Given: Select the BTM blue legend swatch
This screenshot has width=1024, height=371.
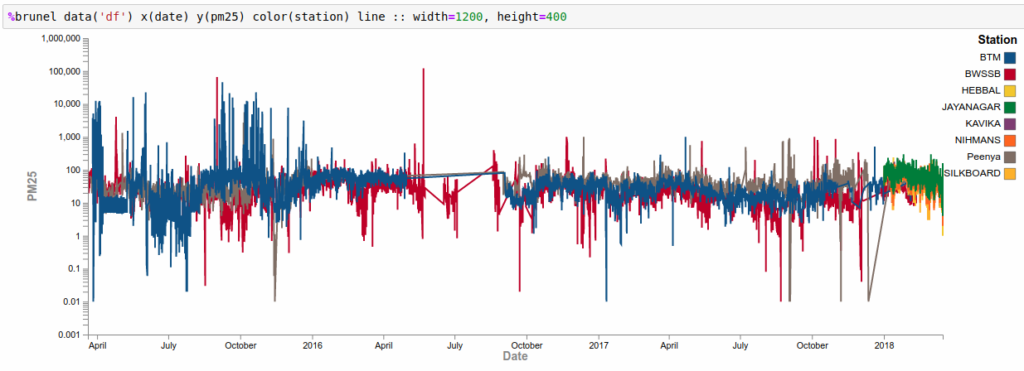Looking at the screenshot, I should coord(1010,57).
